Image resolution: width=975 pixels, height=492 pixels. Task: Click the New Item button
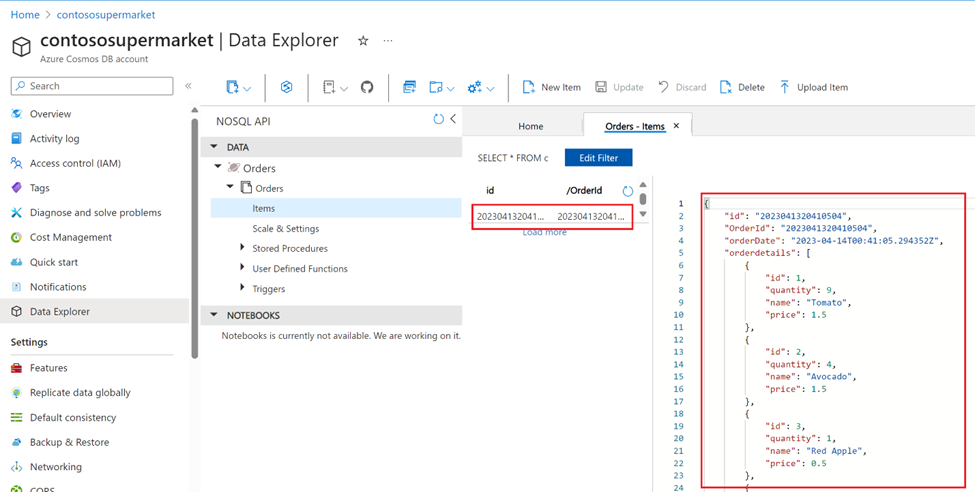click(552, 88)
